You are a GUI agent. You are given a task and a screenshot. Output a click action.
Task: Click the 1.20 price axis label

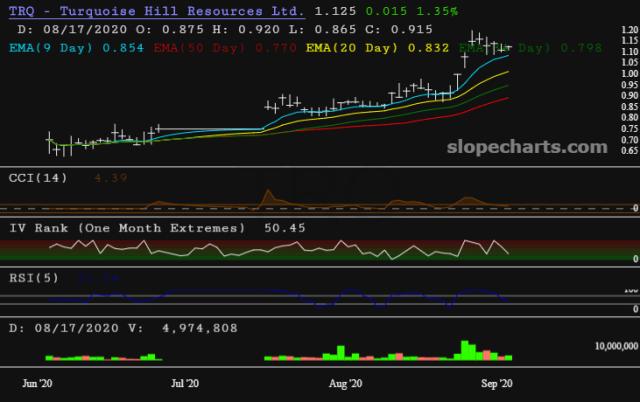(628, 31)
